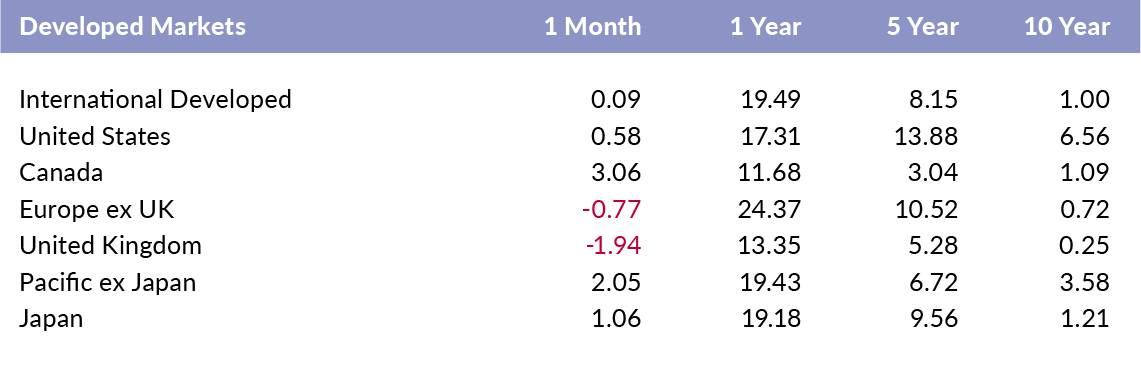This screenshot has height=389, width=1141.
Task: Select the 1 Month column header
Action: pyautogui.click(x=593, y=27)
